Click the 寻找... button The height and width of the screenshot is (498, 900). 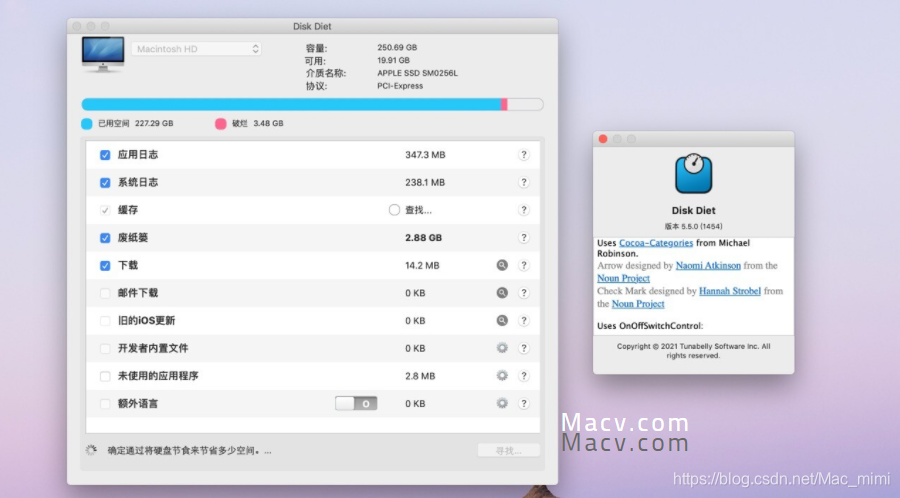click(x=509, y=450)
